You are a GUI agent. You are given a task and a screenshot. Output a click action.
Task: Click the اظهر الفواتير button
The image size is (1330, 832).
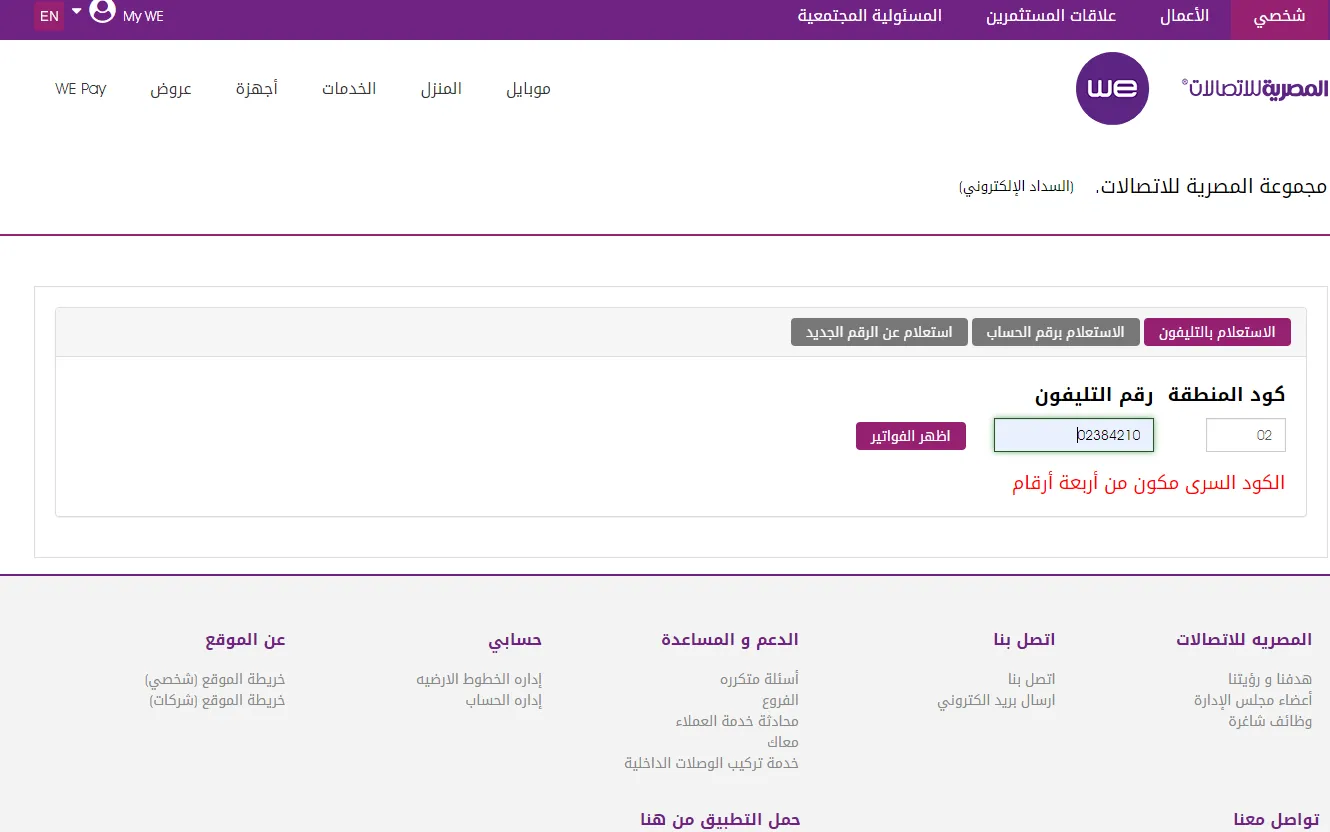[910, 436]
